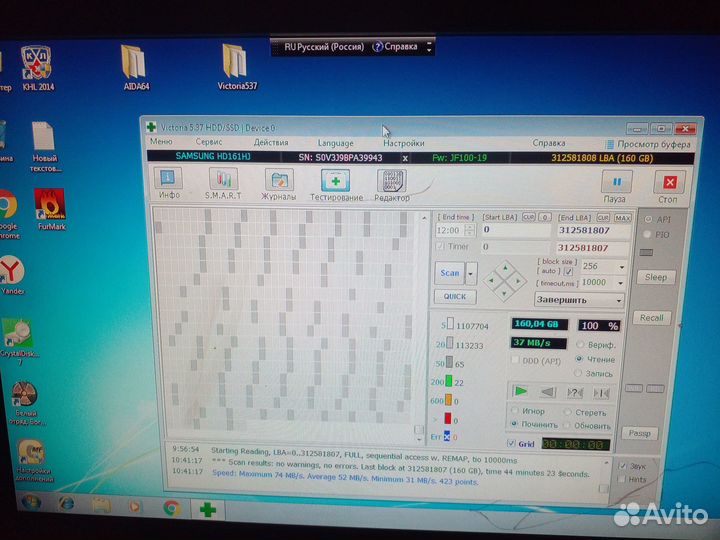Select the PIO radio button
The height and width of the screenshot is (540, 720).
click(x=647, y=234)
